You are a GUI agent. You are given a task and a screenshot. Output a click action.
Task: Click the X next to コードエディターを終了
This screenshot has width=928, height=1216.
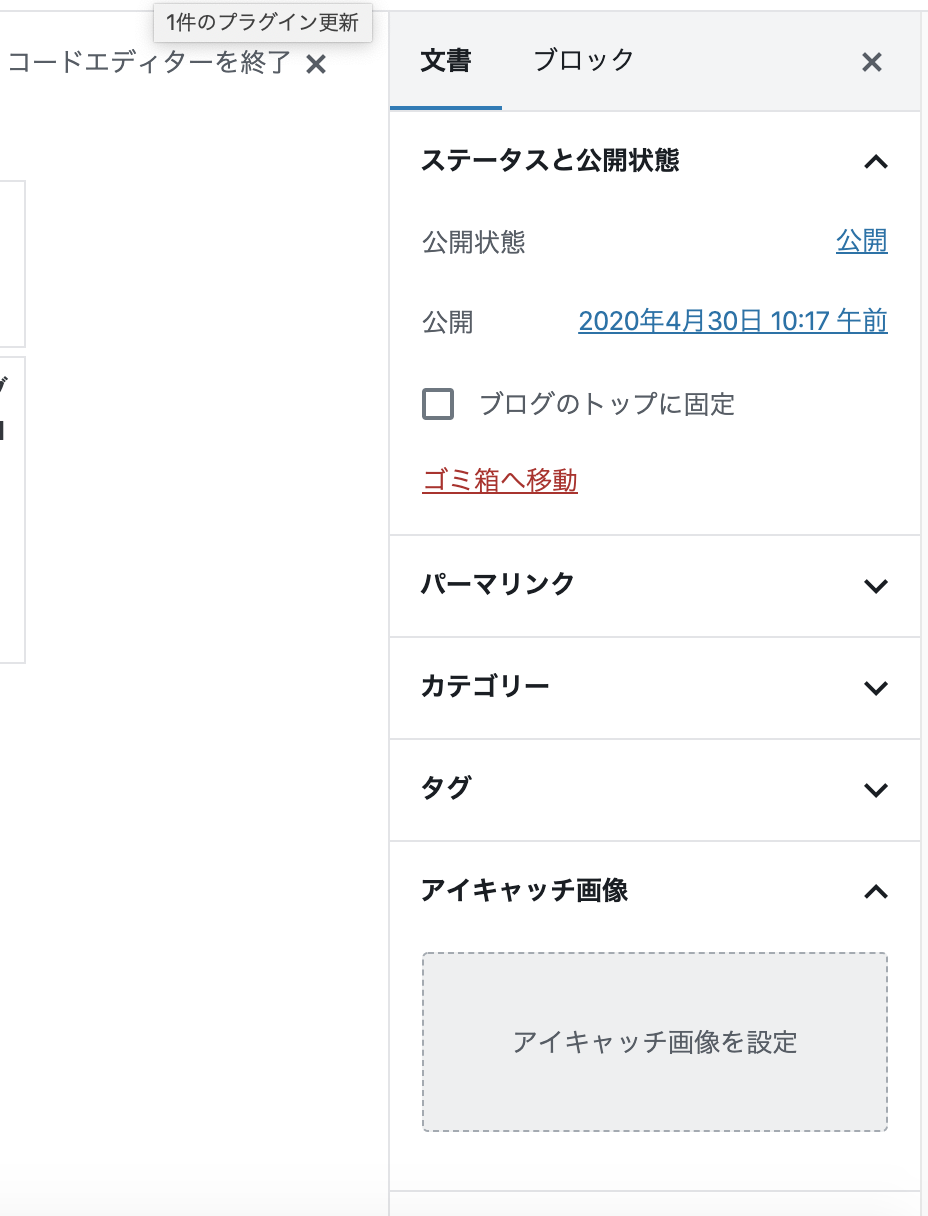(x=317, y=64)
